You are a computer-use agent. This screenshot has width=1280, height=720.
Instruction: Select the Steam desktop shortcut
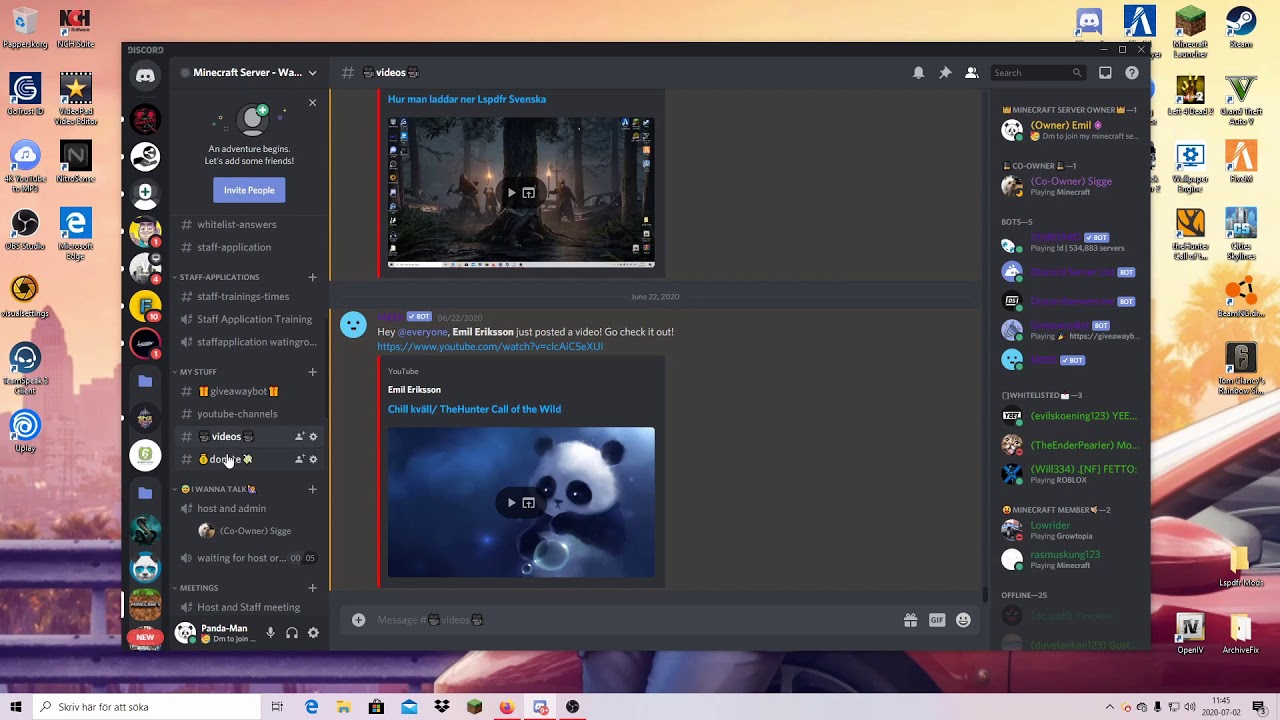point(1241,28)
